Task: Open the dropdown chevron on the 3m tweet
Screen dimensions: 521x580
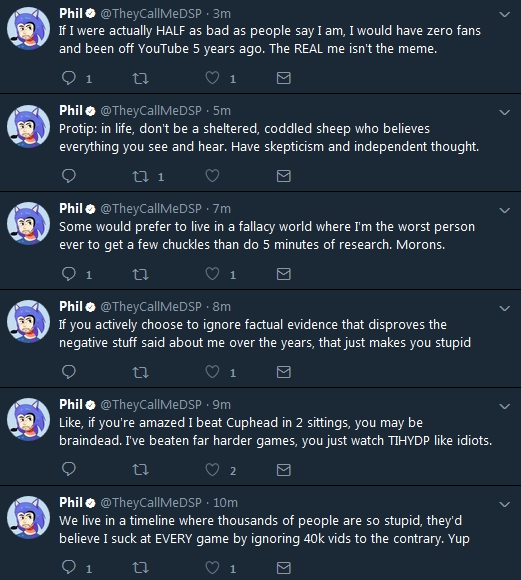Action: click(x=505, y=14)
